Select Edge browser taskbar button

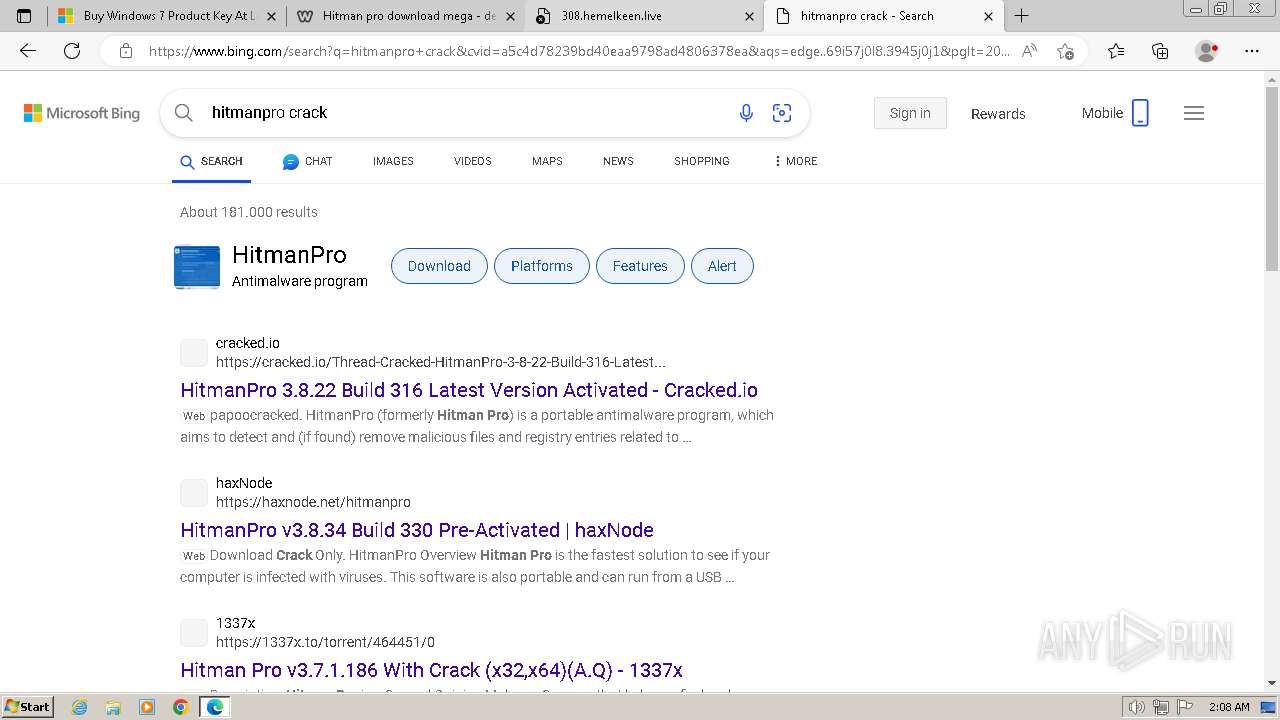pos(214,707)
